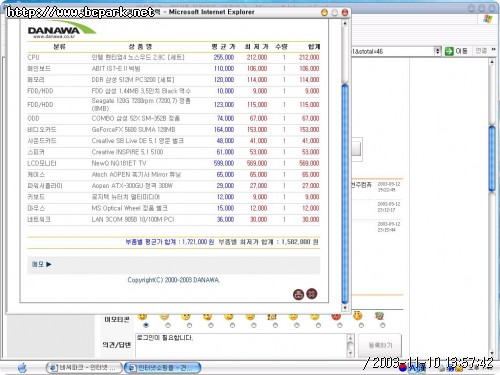Viewport: 500px width, 375px height.
Task: Click the 'Seagate 120G 7200rpm' product name
Action: point(141,105)
